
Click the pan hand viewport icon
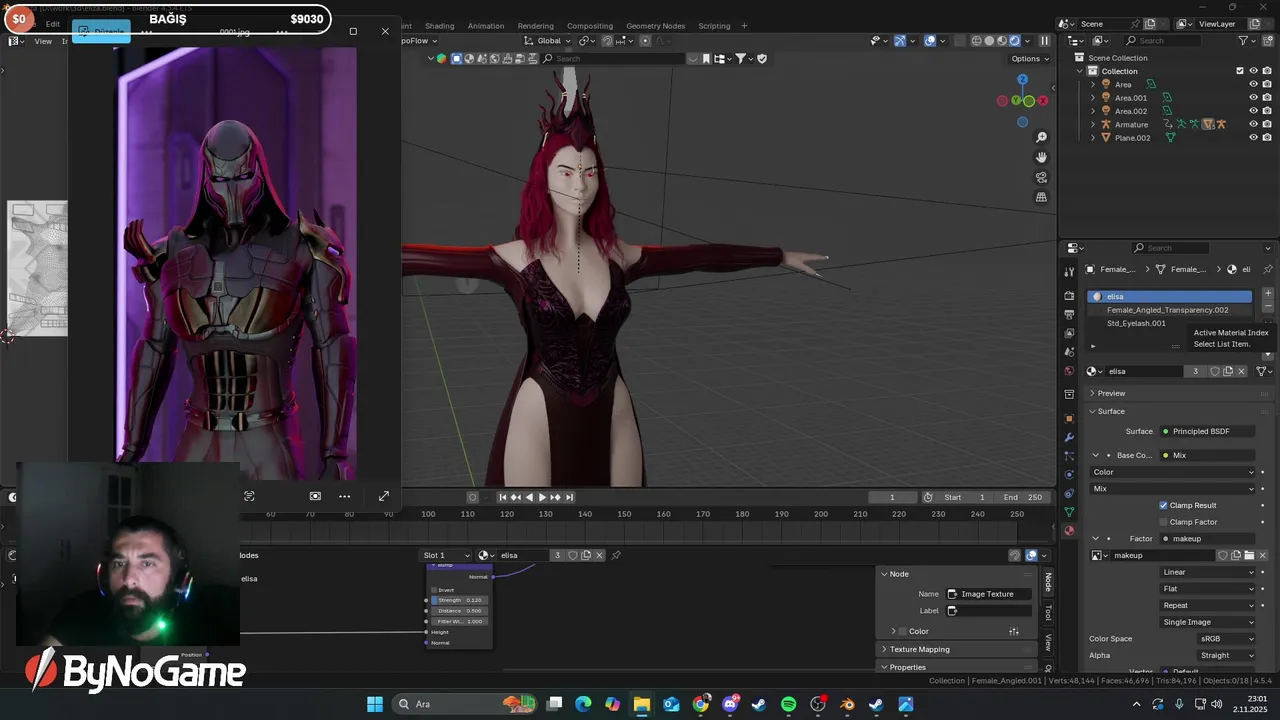1041,157
